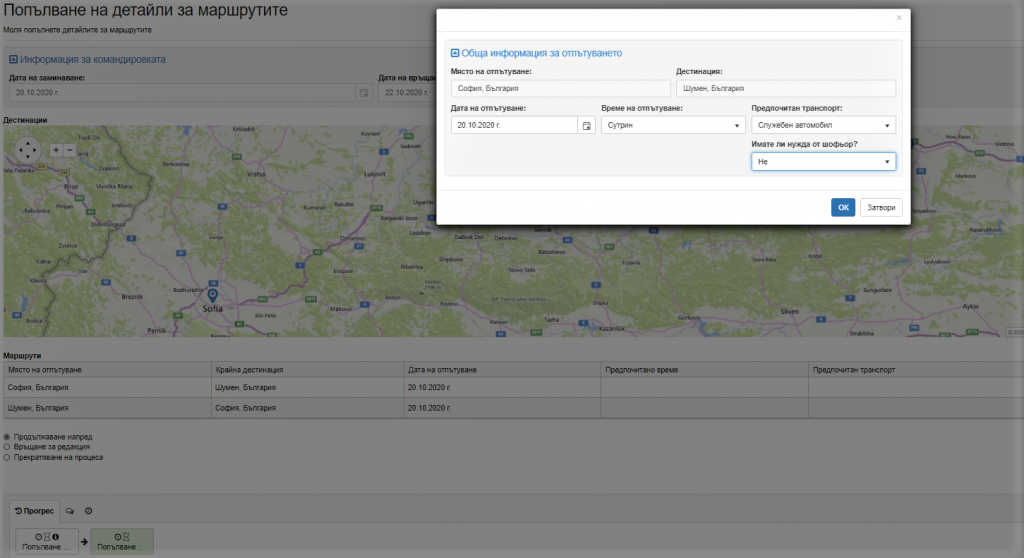Pan the map up with the arrow
This screenshot has width=1024, height=558.
27,142
